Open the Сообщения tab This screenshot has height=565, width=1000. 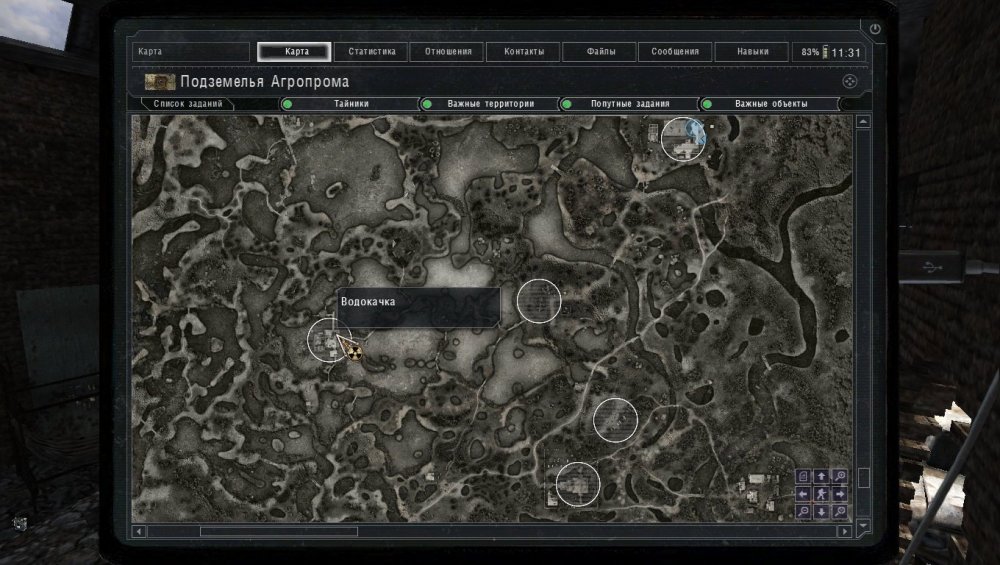[x=675, y=52]
